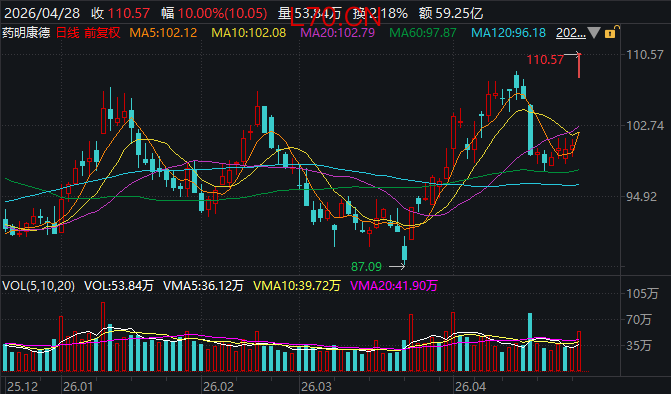This screenshot has width=671, height=394.
Task: Click MA5:102.12 indicator label
Action: click(163, 33)
